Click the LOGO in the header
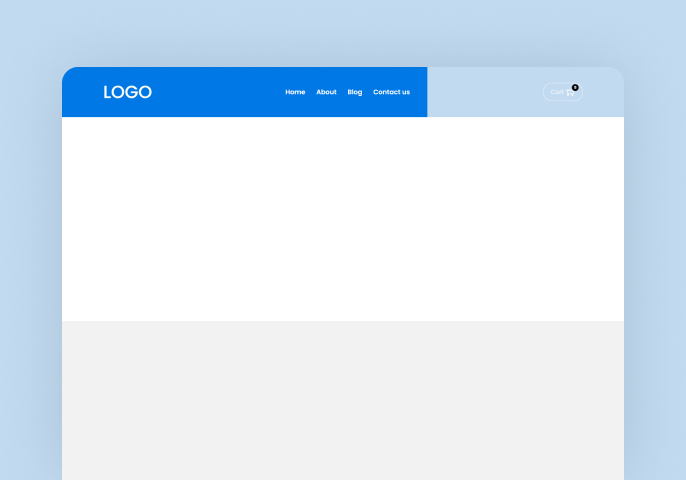The height and width of the screenshot is (480, 686). [127, 92]
